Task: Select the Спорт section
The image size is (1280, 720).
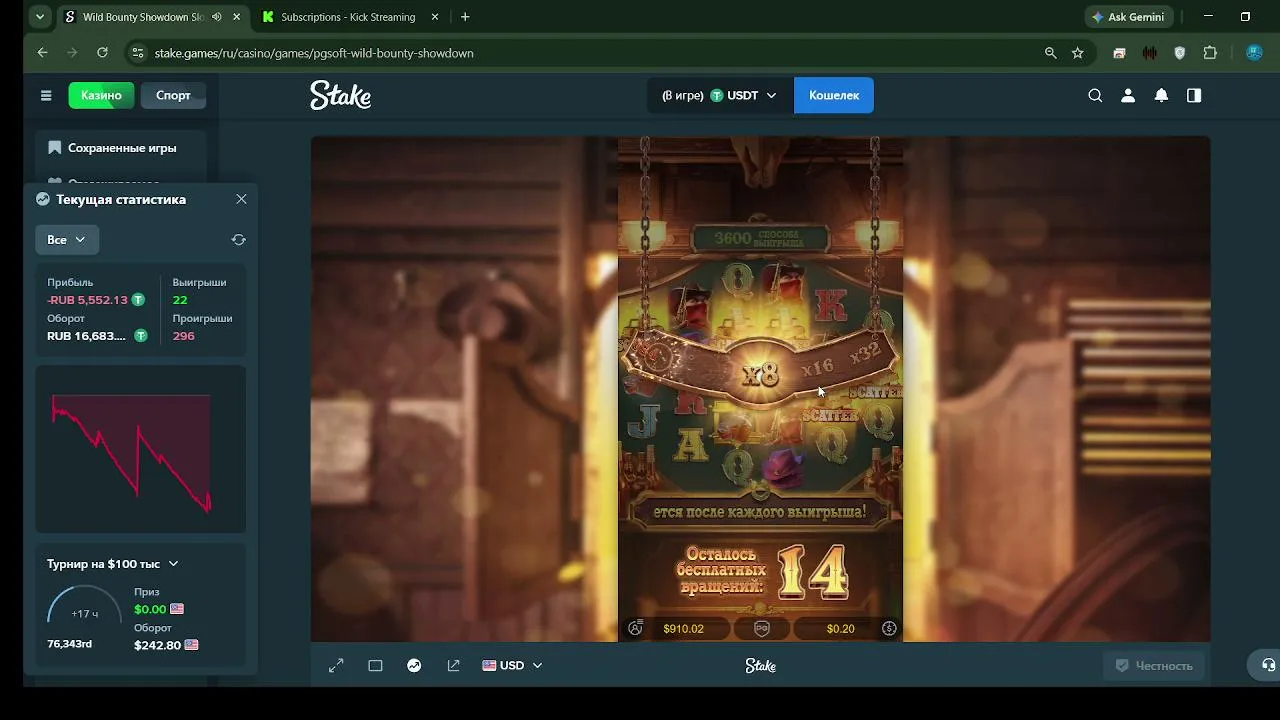Action: pos(173,96)
